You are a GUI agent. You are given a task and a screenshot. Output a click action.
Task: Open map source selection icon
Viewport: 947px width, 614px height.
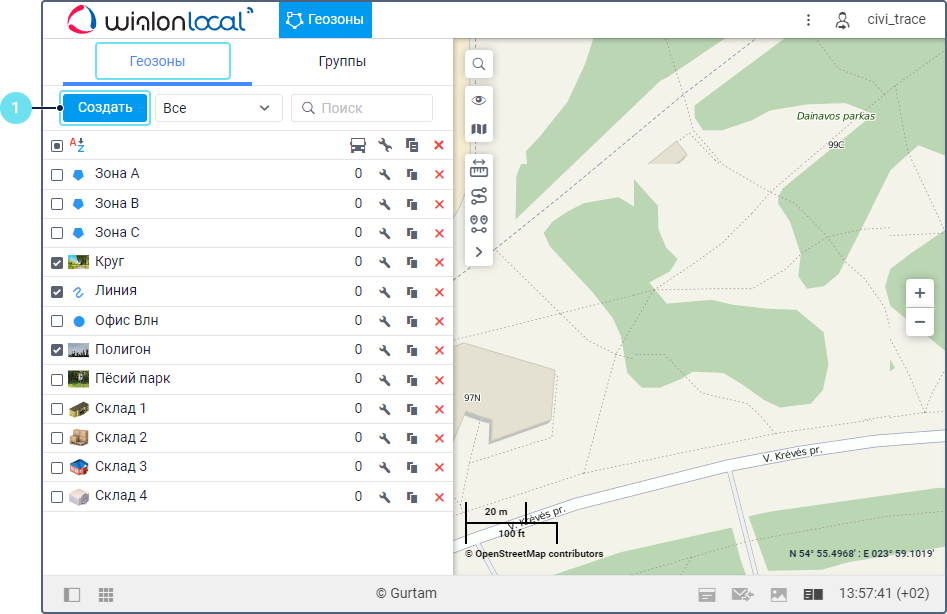pyautogui.click(x=478, y=129)
